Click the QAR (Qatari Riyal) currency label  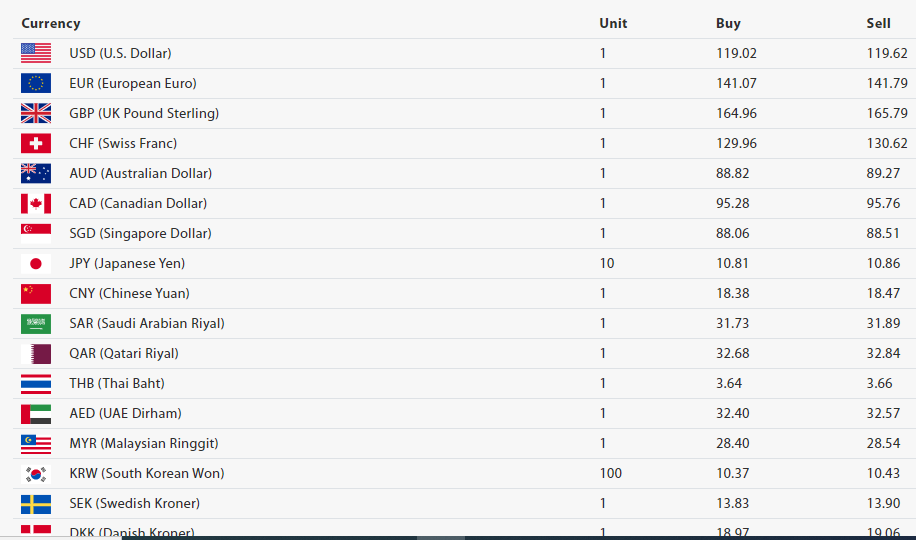(124, 353)
